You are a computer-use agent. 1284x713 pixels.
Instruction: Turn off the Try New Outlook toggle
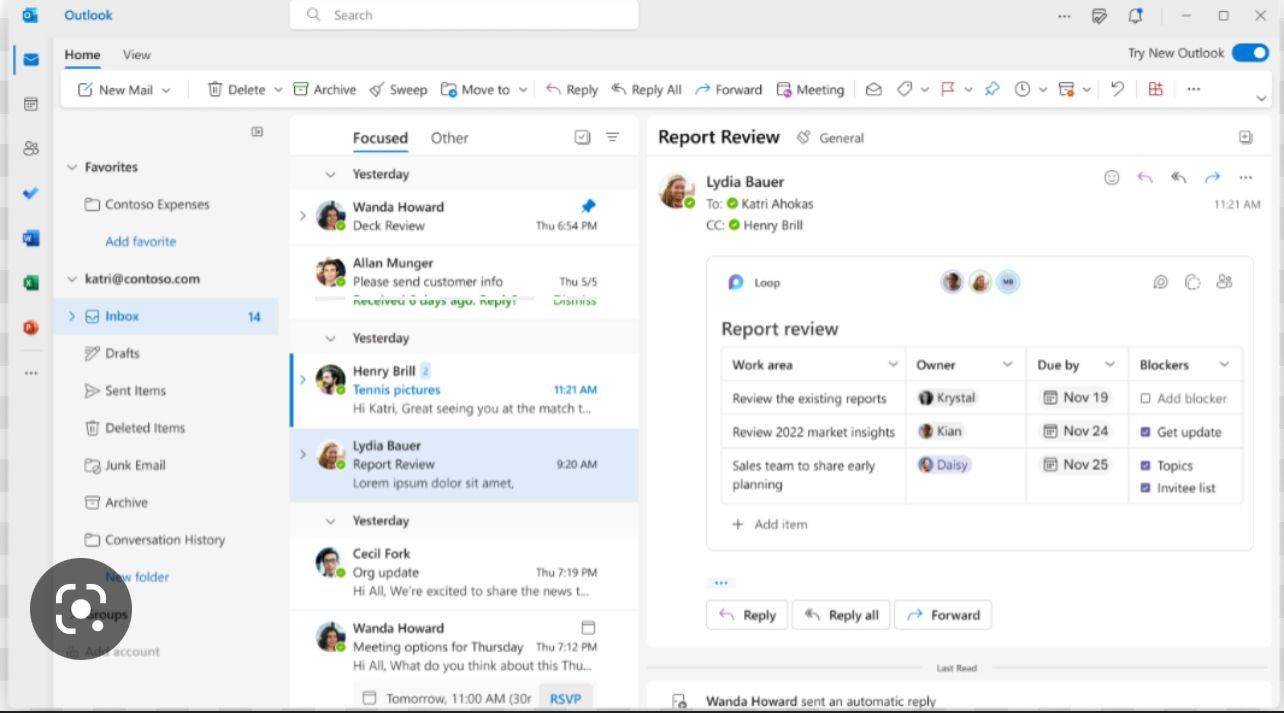click(1250, 53)
